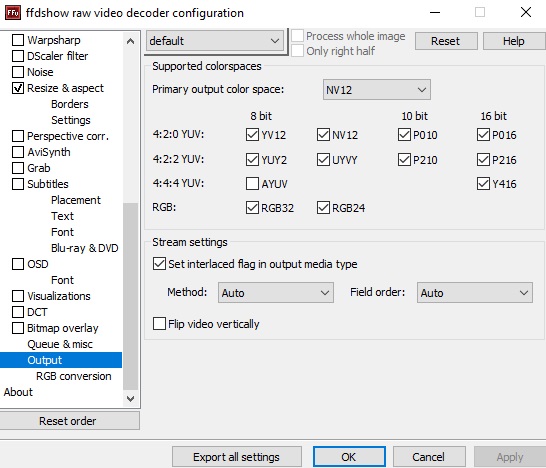Open the default preset dropdown
Viewport: 546px width, 468px height.
[215, 41]
